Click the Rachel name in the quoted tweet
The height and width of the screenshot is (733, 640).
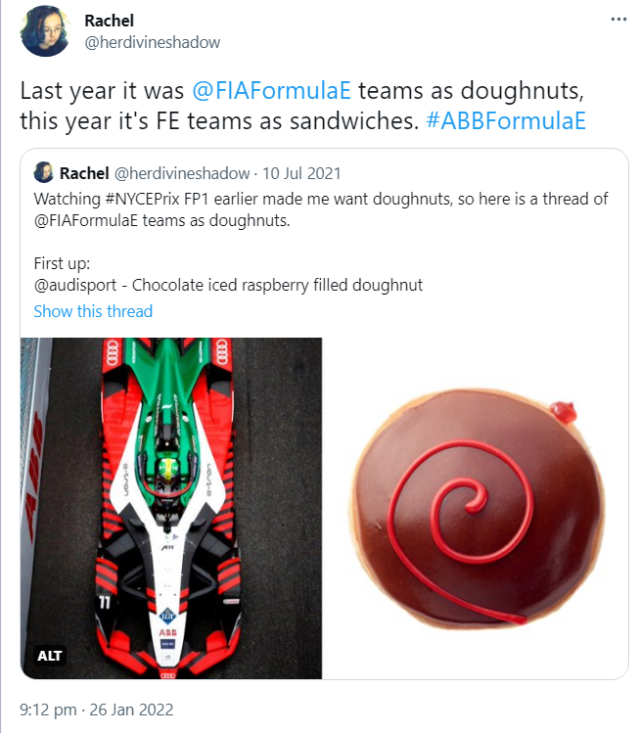(x=85, y=173)
